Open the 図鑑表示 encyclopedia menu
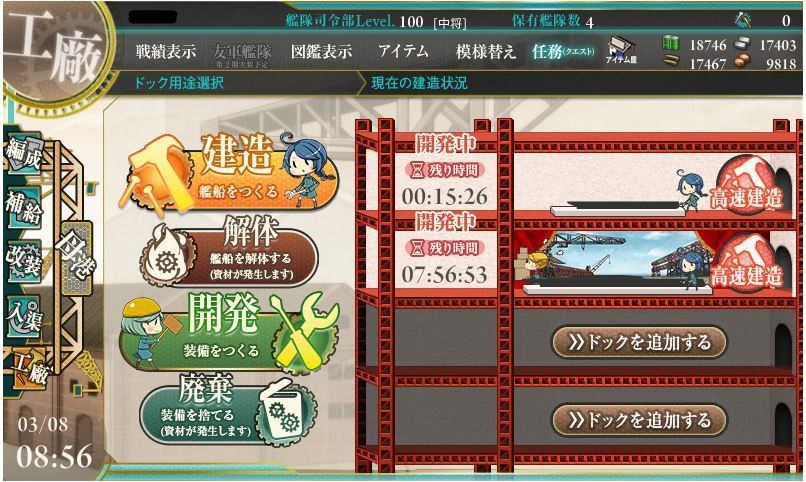Screen dimensions: 806x482 (x=321, y=51)
